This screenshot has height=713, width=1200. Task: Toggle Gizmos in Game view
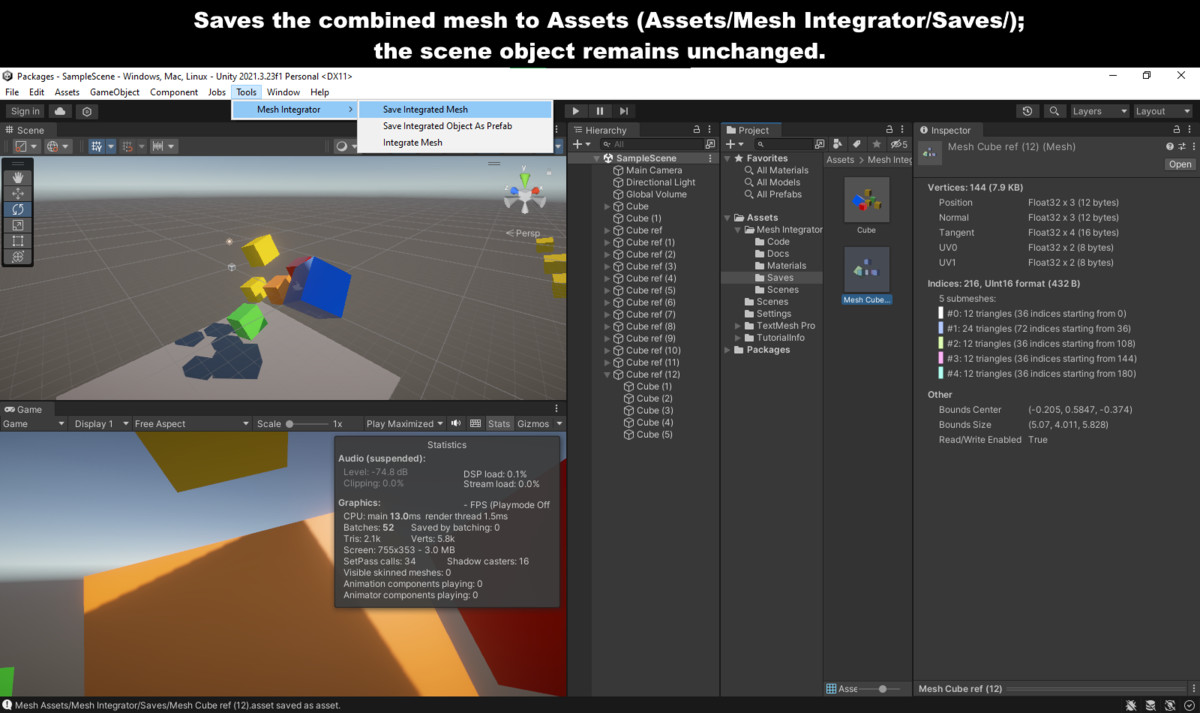tap(533, 424)
